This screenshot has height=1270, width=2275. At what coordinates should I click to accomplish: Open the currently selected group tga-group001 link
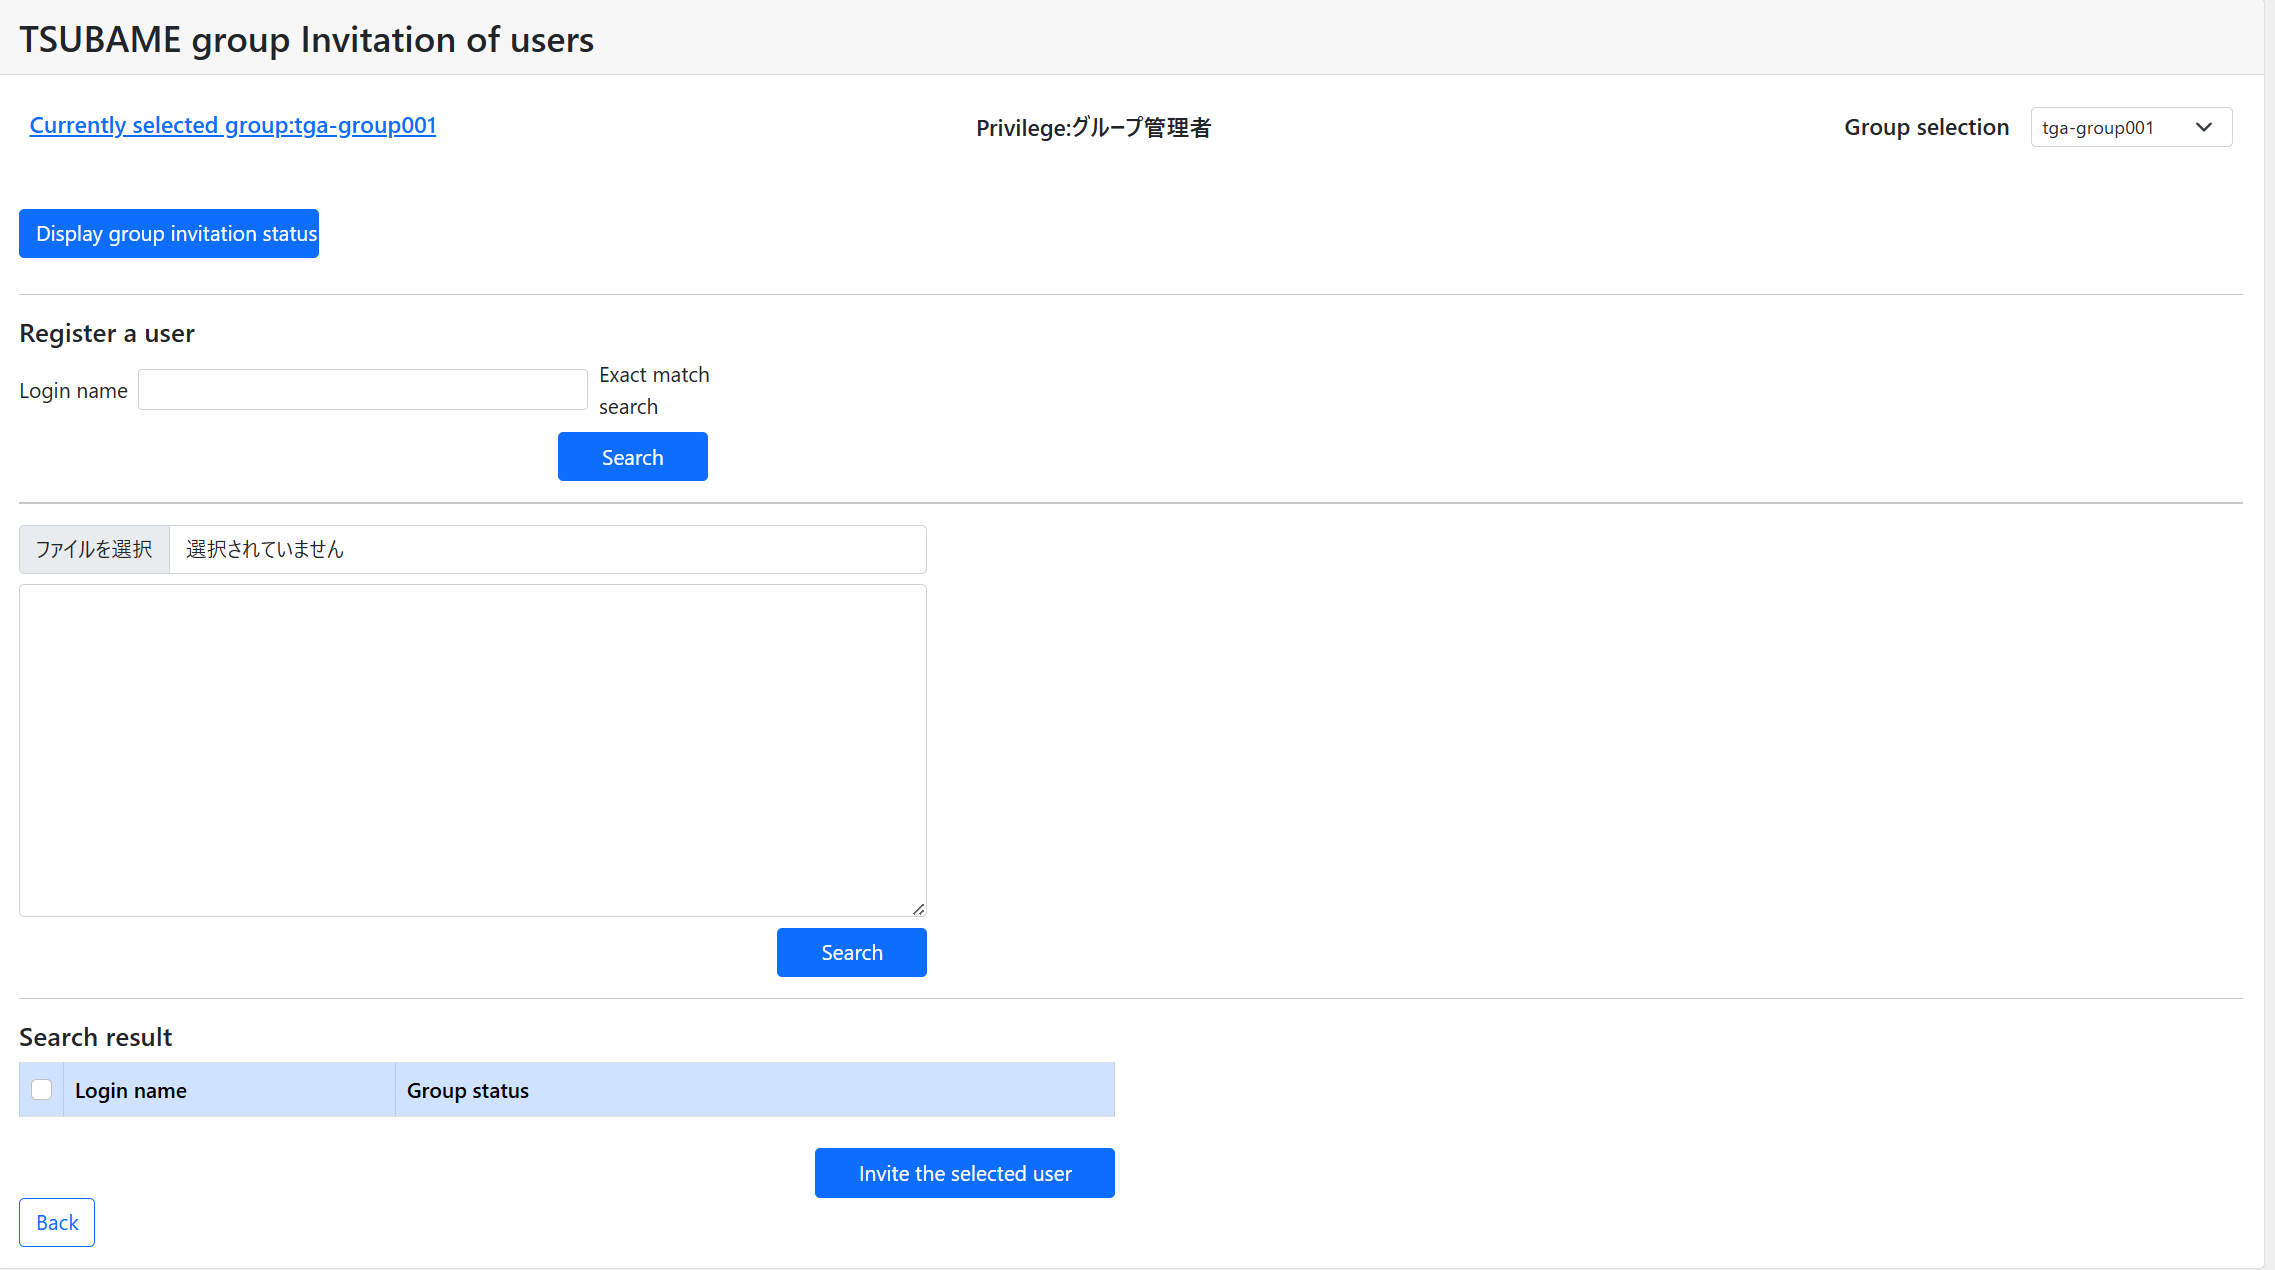tap(232, 125)
